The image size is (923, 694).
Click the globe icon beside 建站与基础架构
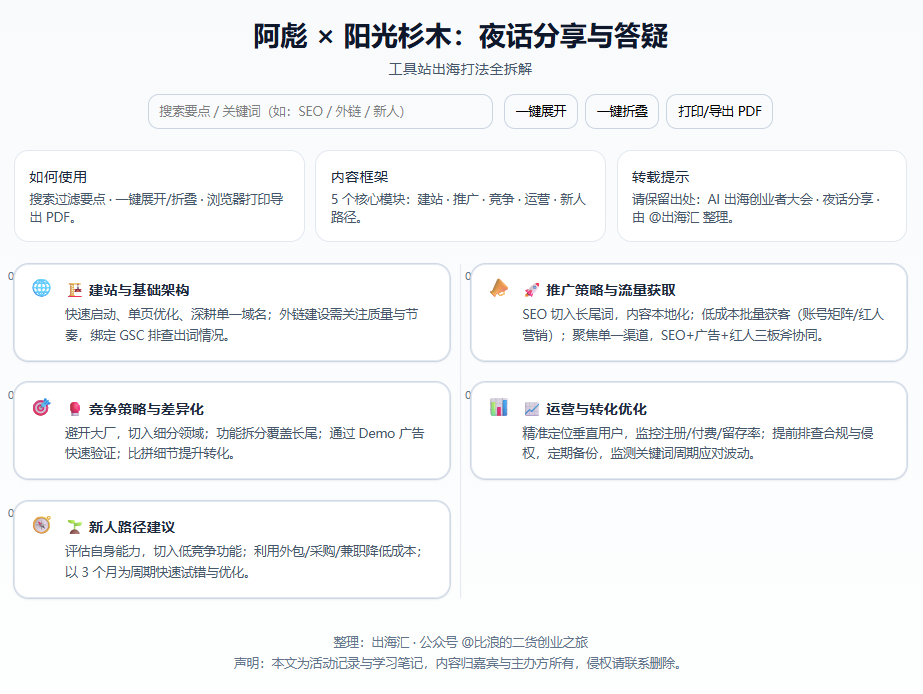click(39, 288)
